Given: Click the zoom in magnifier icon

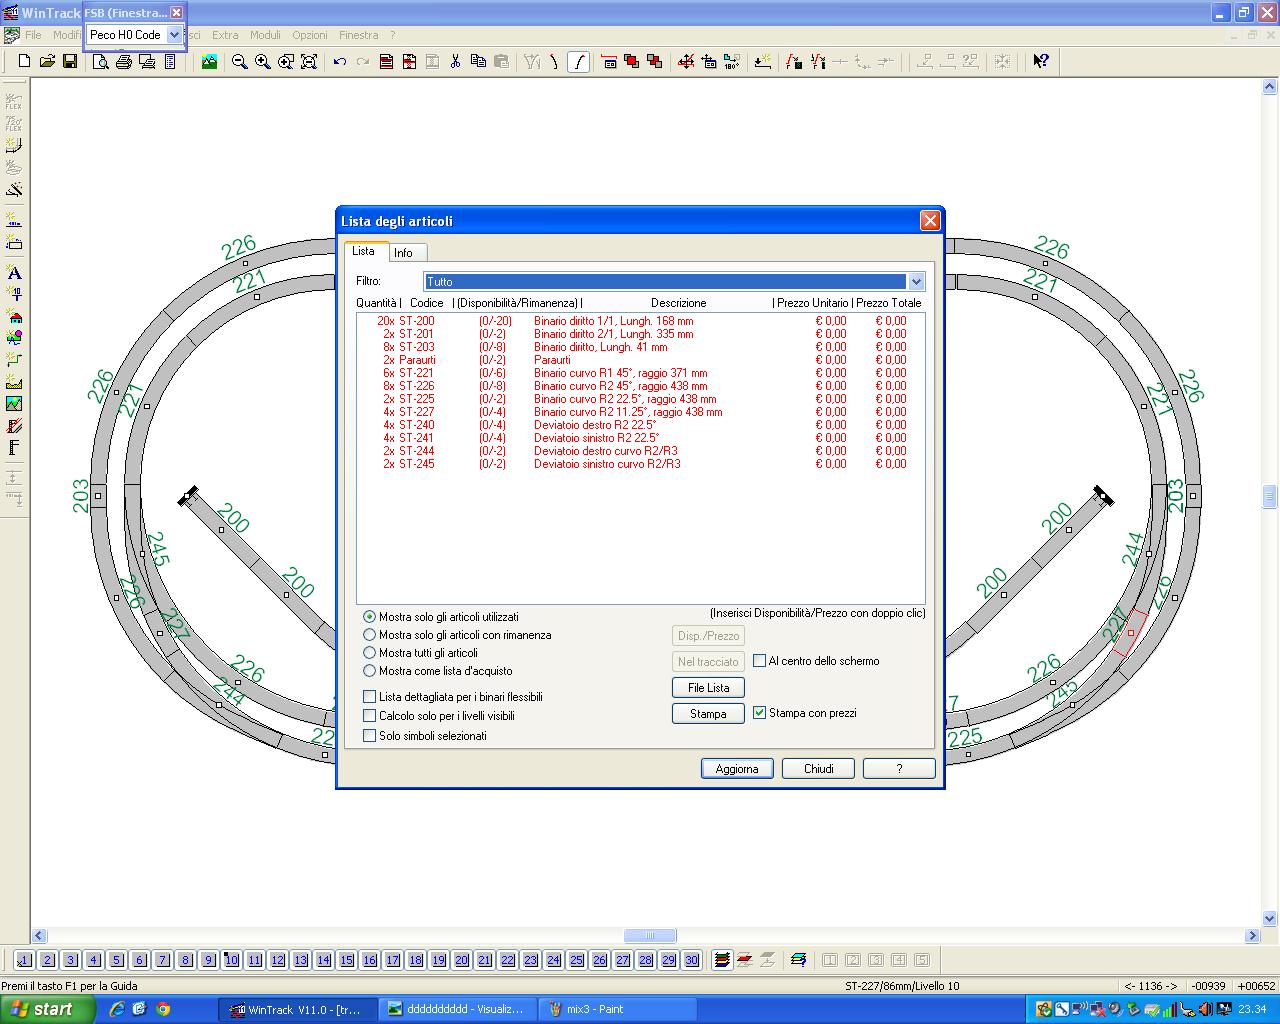Looking at the screenshot, I should tap(263, 62).
